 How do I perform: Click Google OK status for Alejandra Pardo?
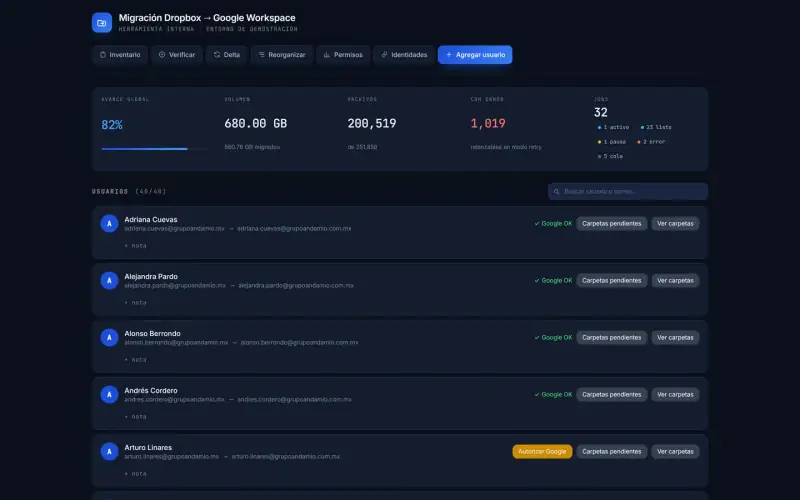click(553, 281)
